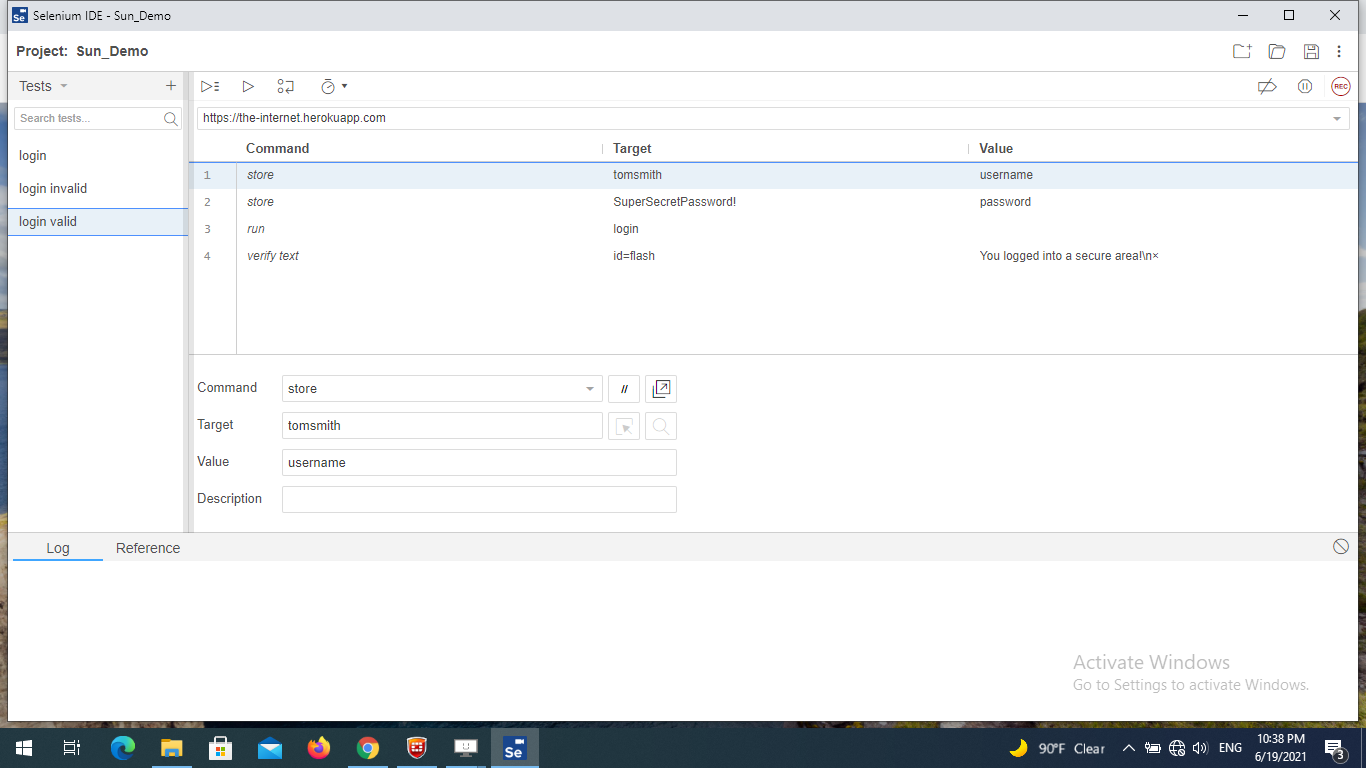
Task: Click the find target in page icon
Action: click(x=661, y=426)
